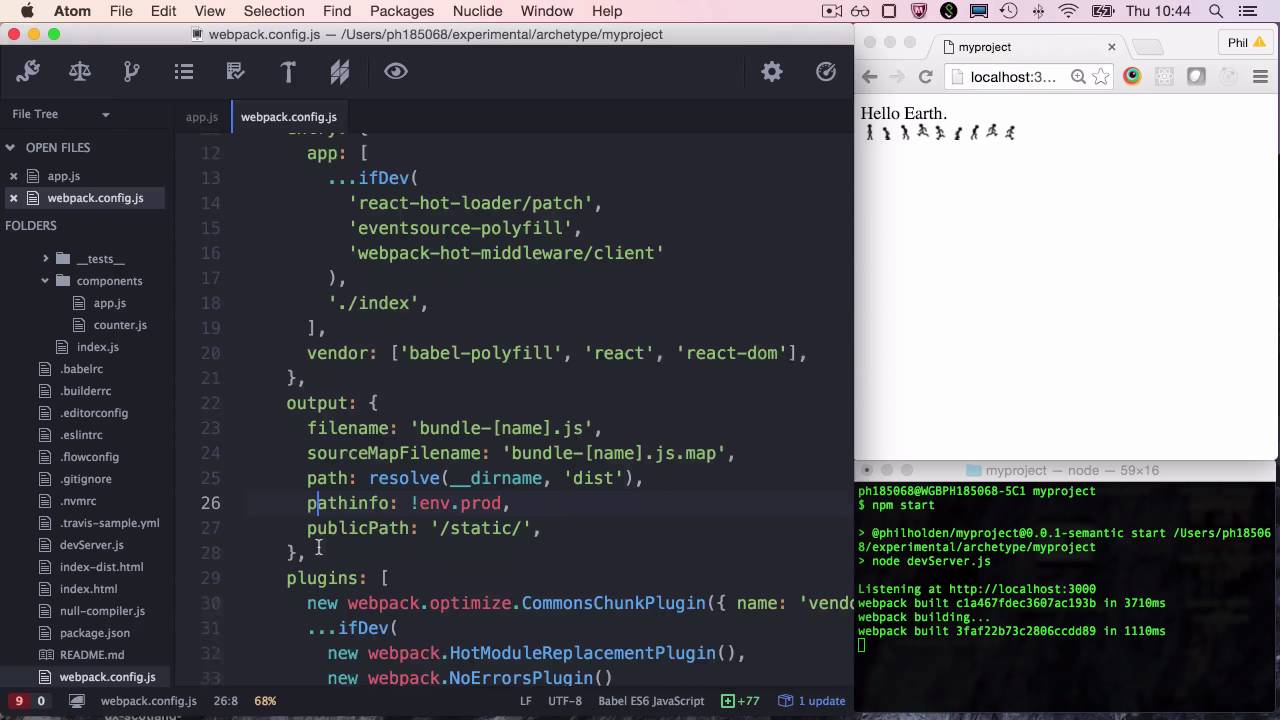Open Chrome hamburger menu
The width and height of the screenshot is (1280, 720).
[x=1260, y=77]
